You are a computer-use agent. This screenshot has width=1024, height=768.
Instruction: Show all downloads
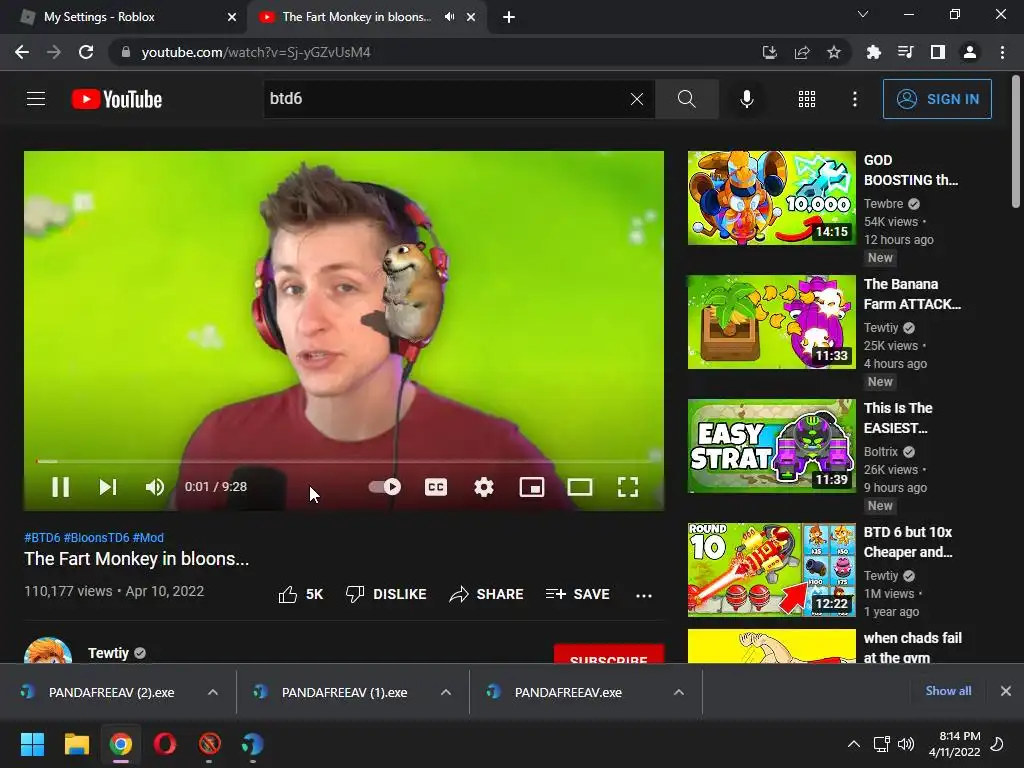(x=948, y=691)
